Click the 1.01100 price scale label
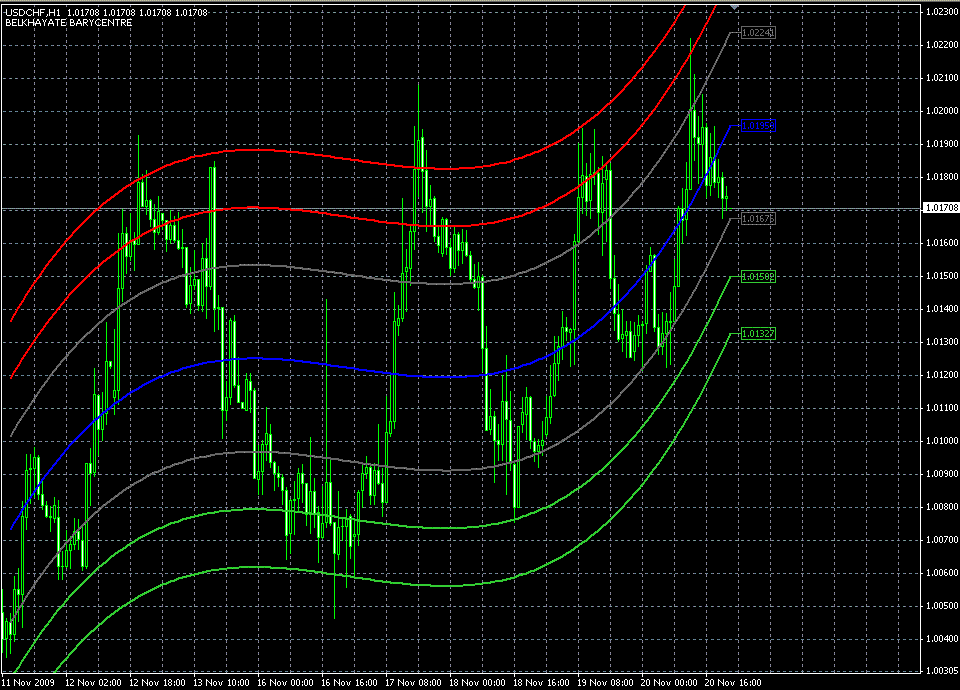The width and height of the screenshot is (960, 690). 942,408
